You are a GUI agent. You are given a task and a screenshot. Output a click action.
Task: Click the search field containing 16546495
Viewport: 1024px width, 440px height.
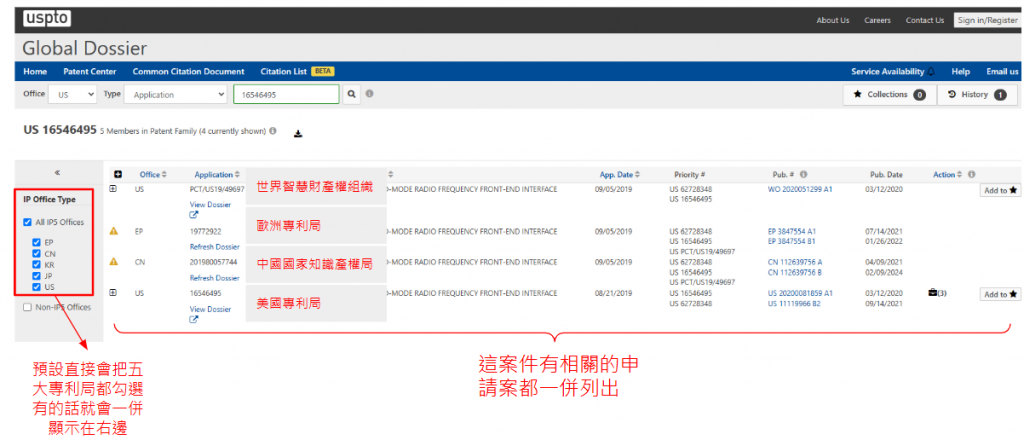pos(286,95)
